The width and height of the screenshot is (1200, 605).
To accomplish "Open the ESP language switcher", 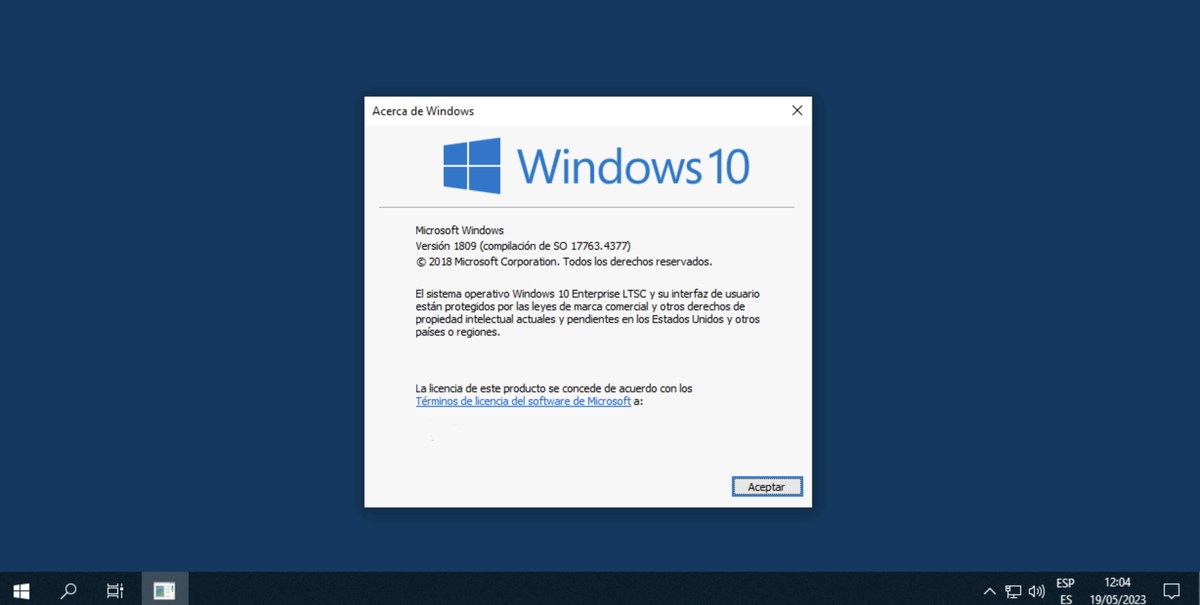I will coord(1065,589).
